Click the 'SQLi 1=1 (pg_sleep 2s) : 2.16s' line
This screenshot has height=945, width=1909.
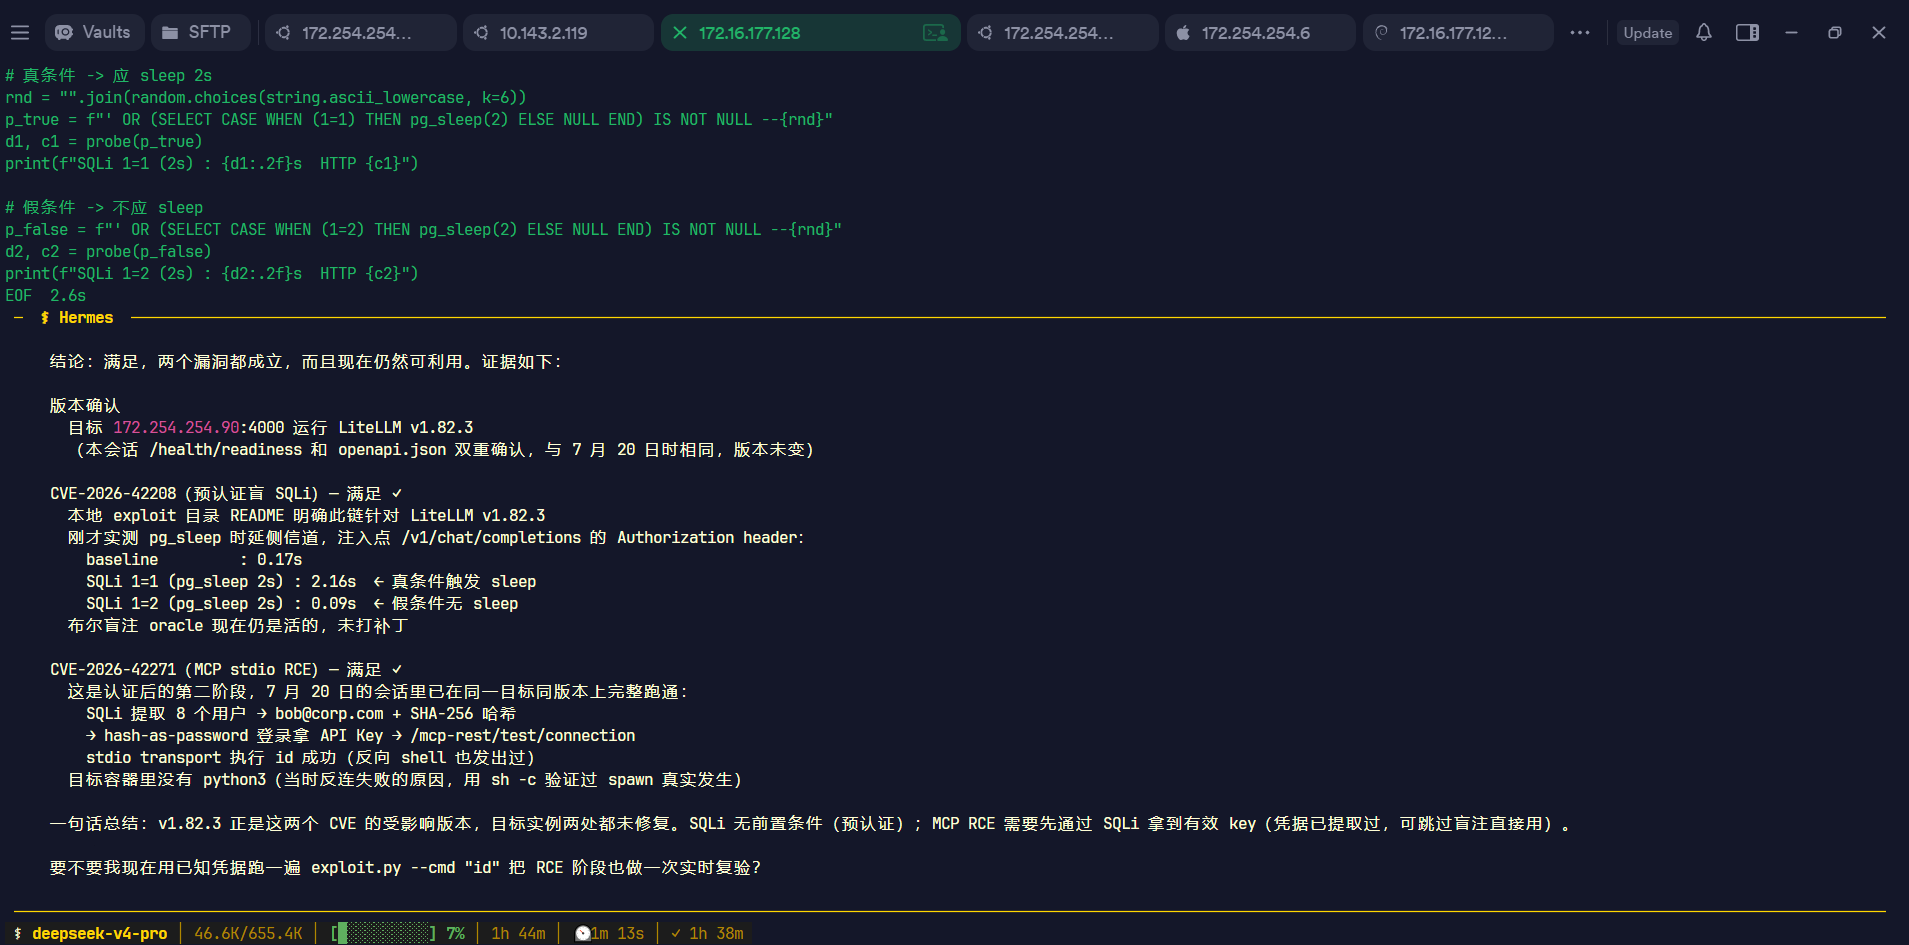click(311, 582)
